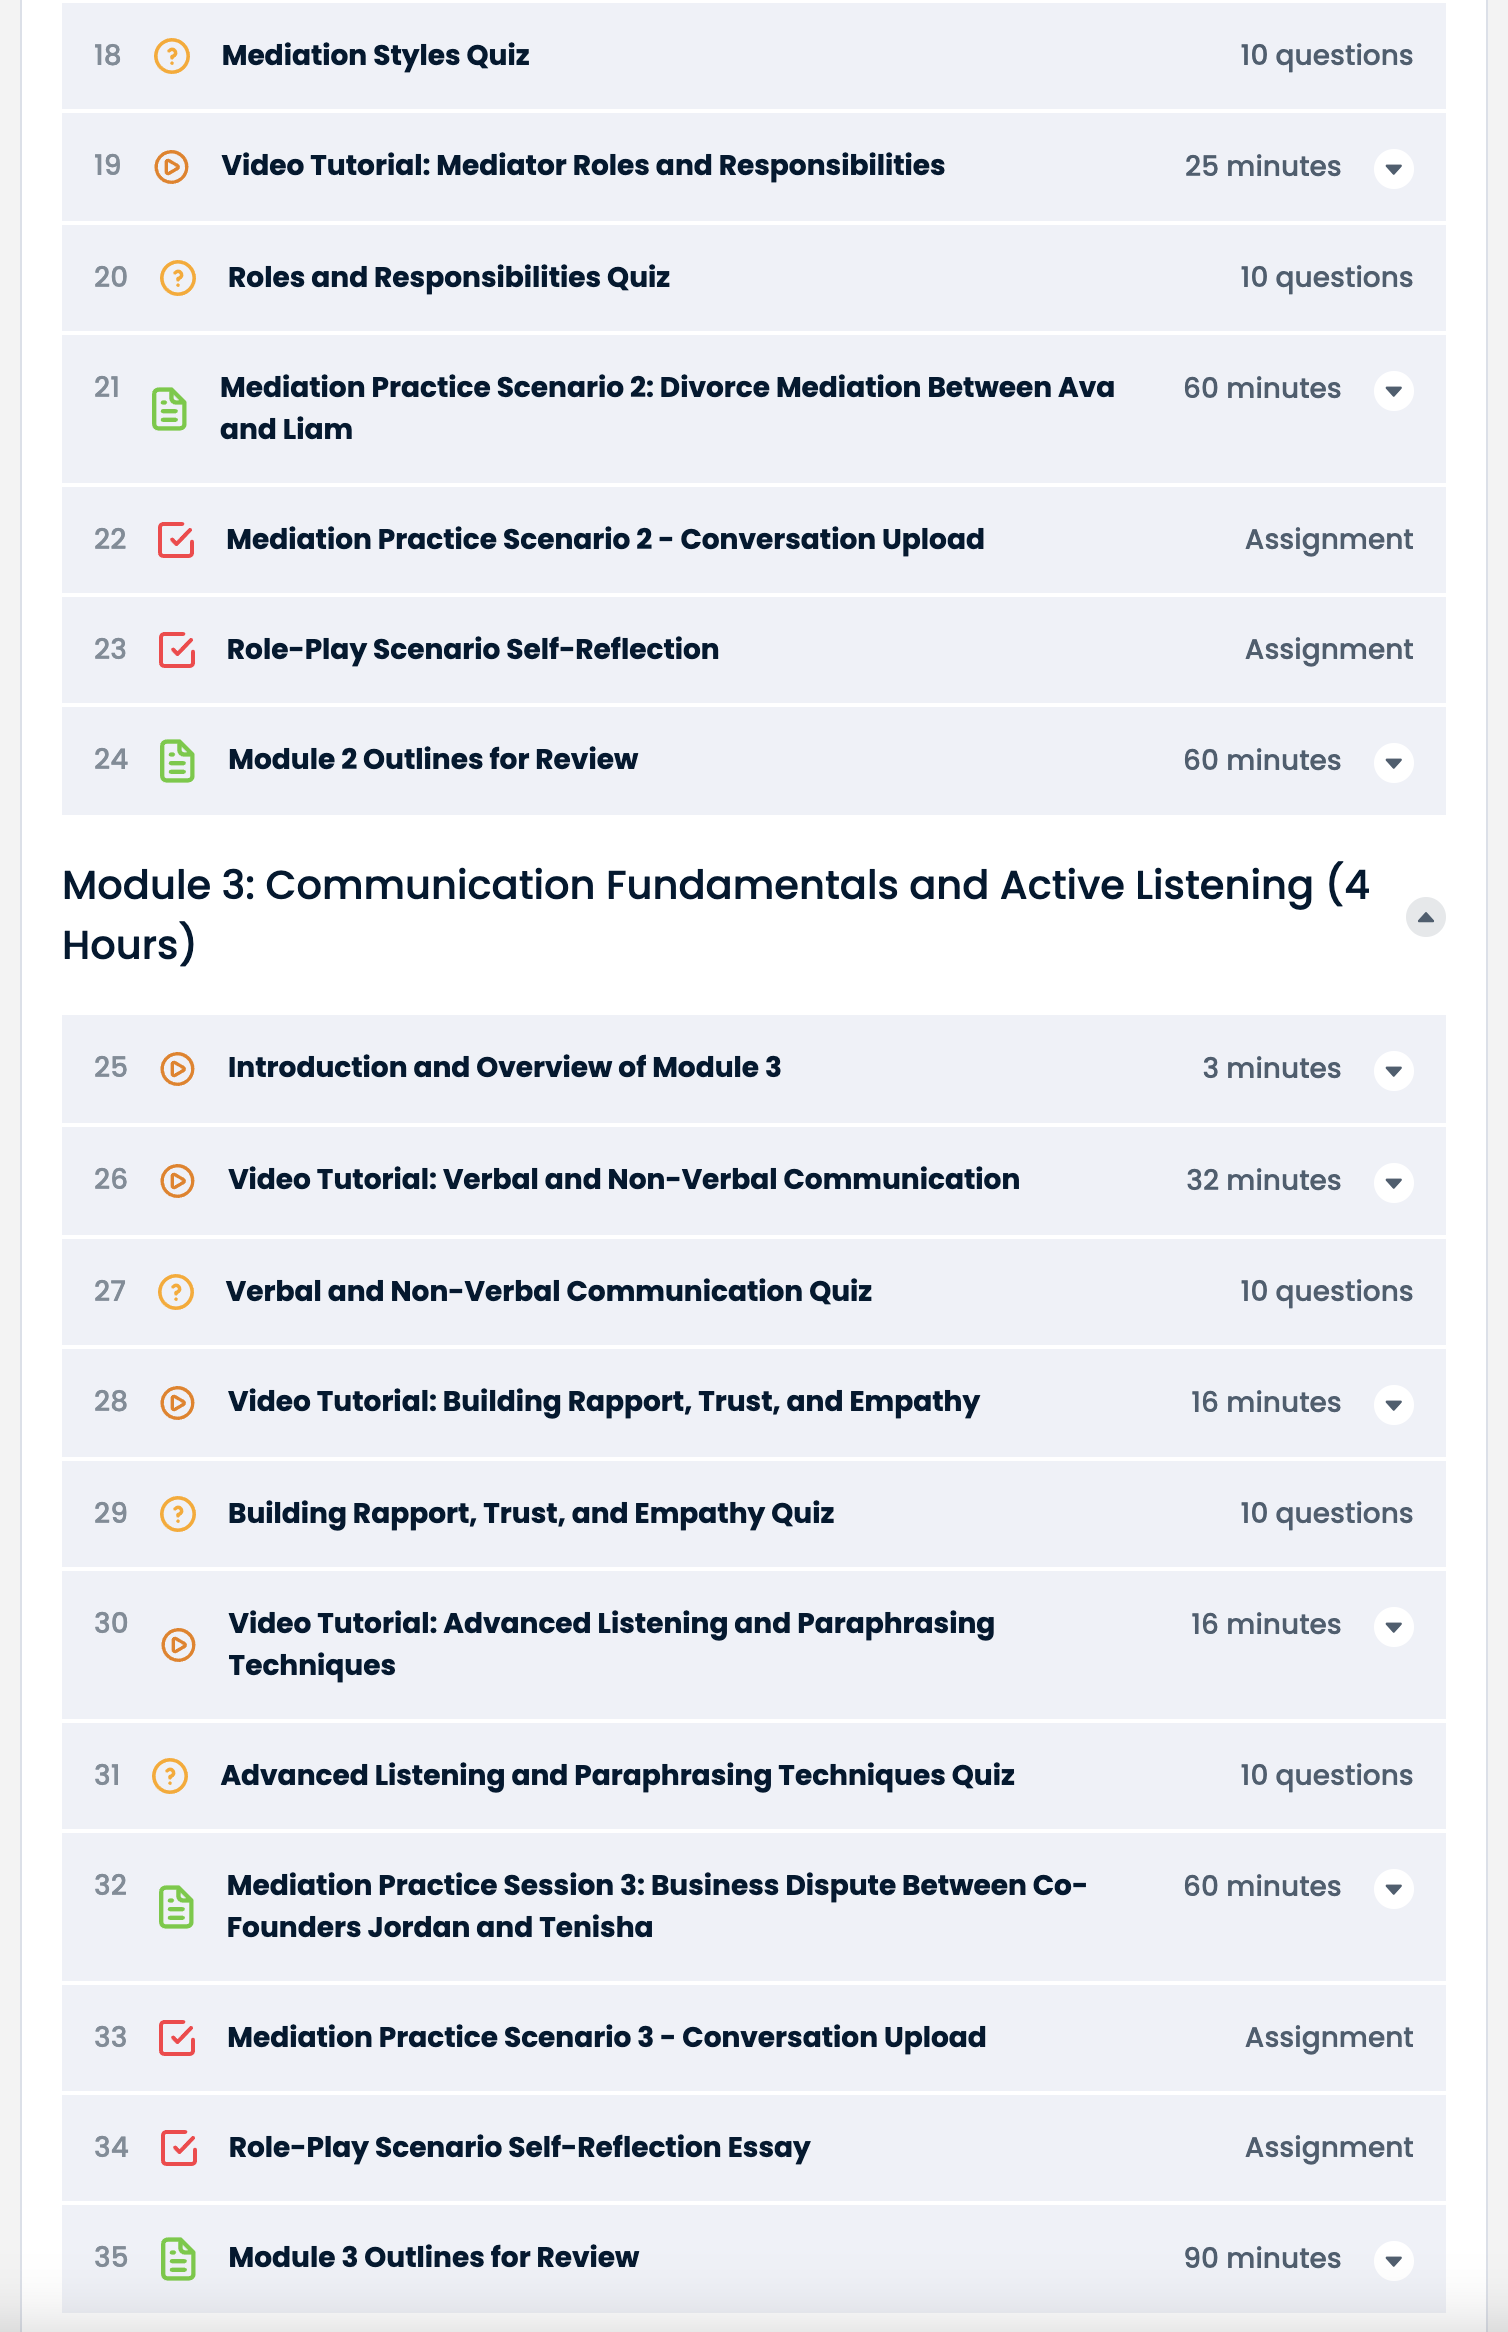Open Advanced Listening and Paraphrasing Techniques Quiz
This screenshot has width=1508, height=2332.
click(617, 1776)
